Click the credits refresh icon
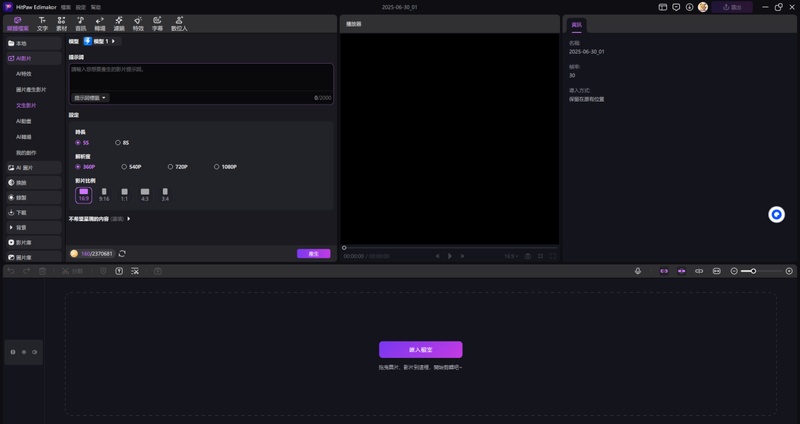800x424 pixels. tap(122, 254)
